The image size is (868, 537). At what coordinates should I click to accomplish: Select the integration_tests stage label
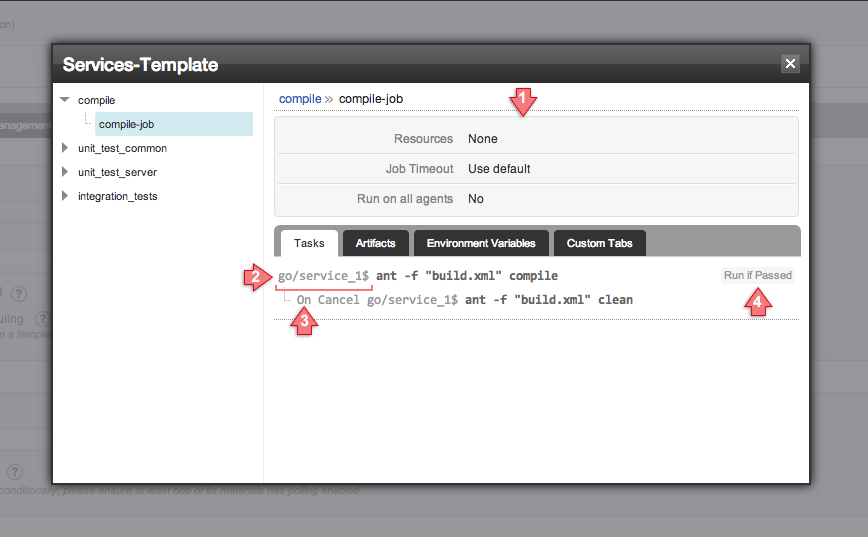coord(117,196)
